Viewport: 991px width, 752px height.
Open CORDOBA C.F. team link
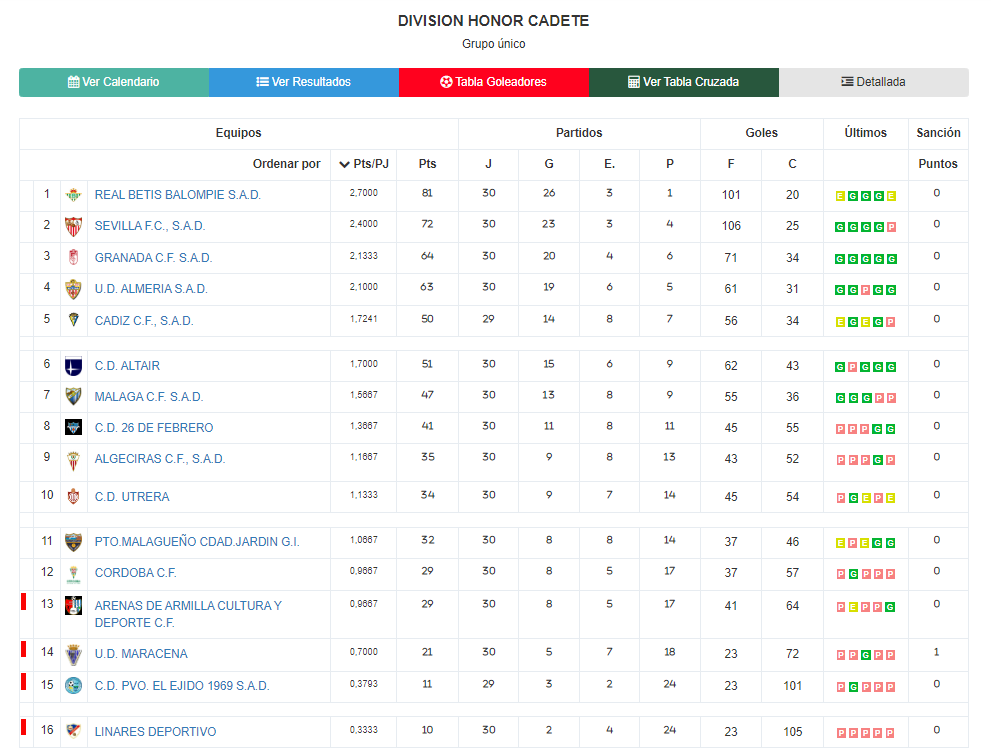(135, 573)
